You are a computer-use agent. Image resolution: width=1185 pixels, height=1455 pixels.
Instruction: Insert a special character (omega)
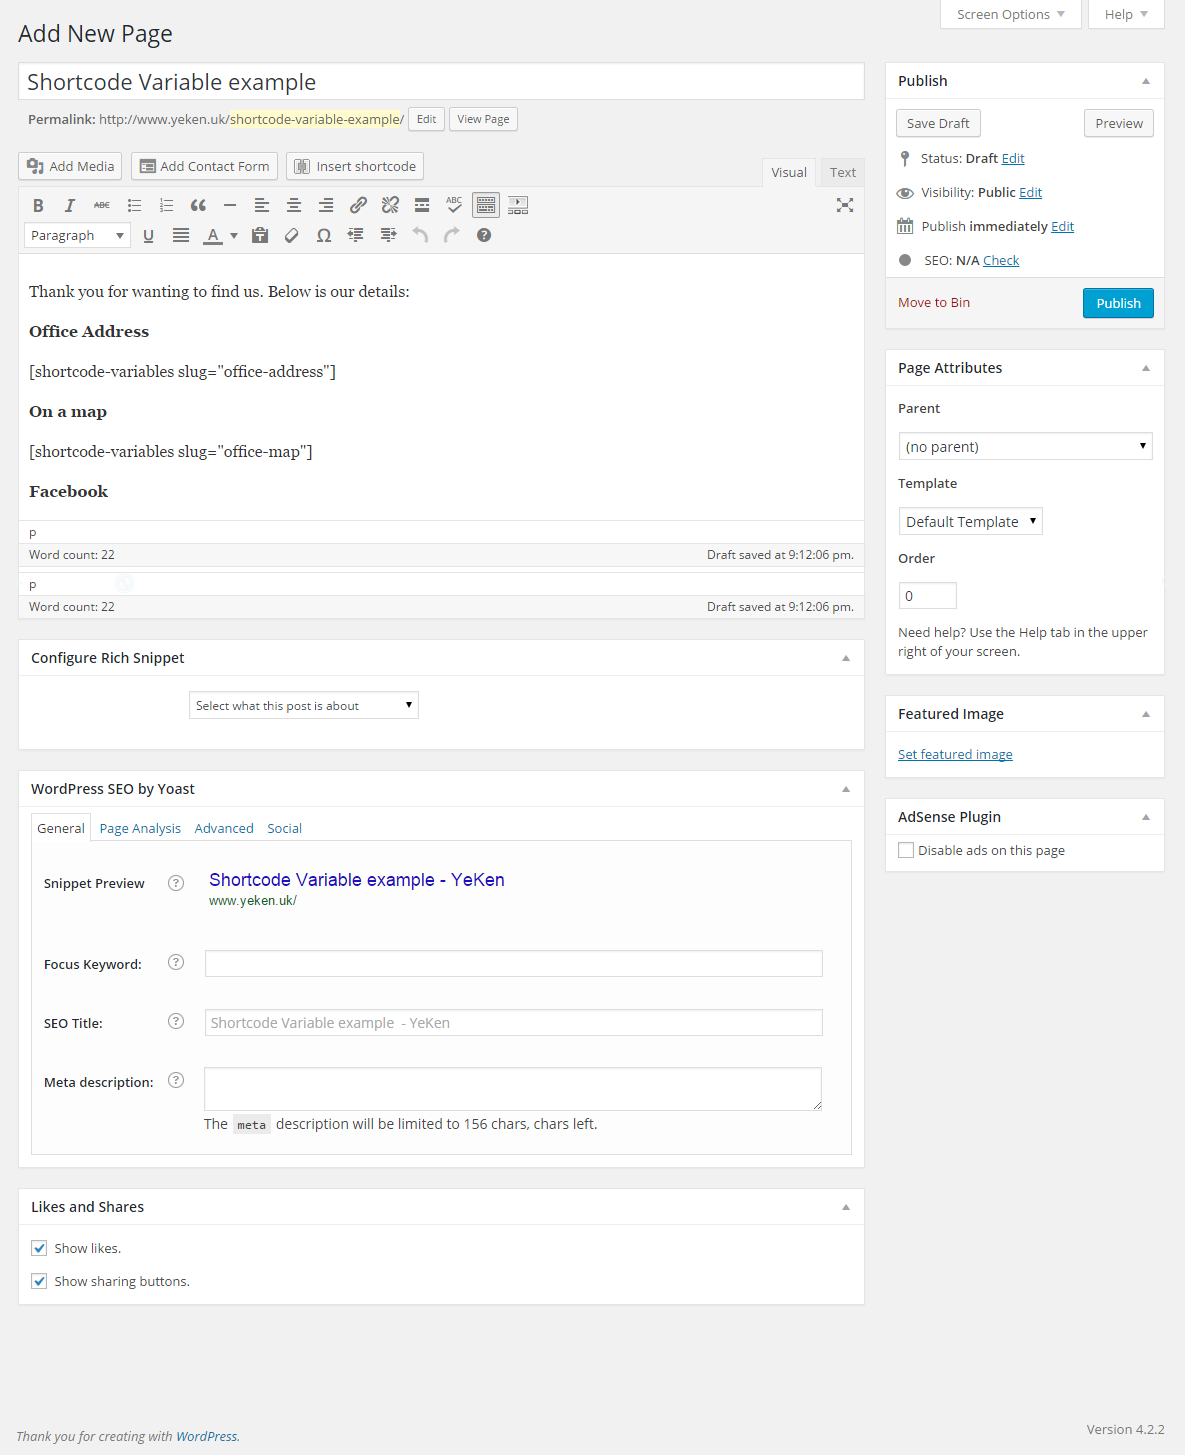coord(324,235)
